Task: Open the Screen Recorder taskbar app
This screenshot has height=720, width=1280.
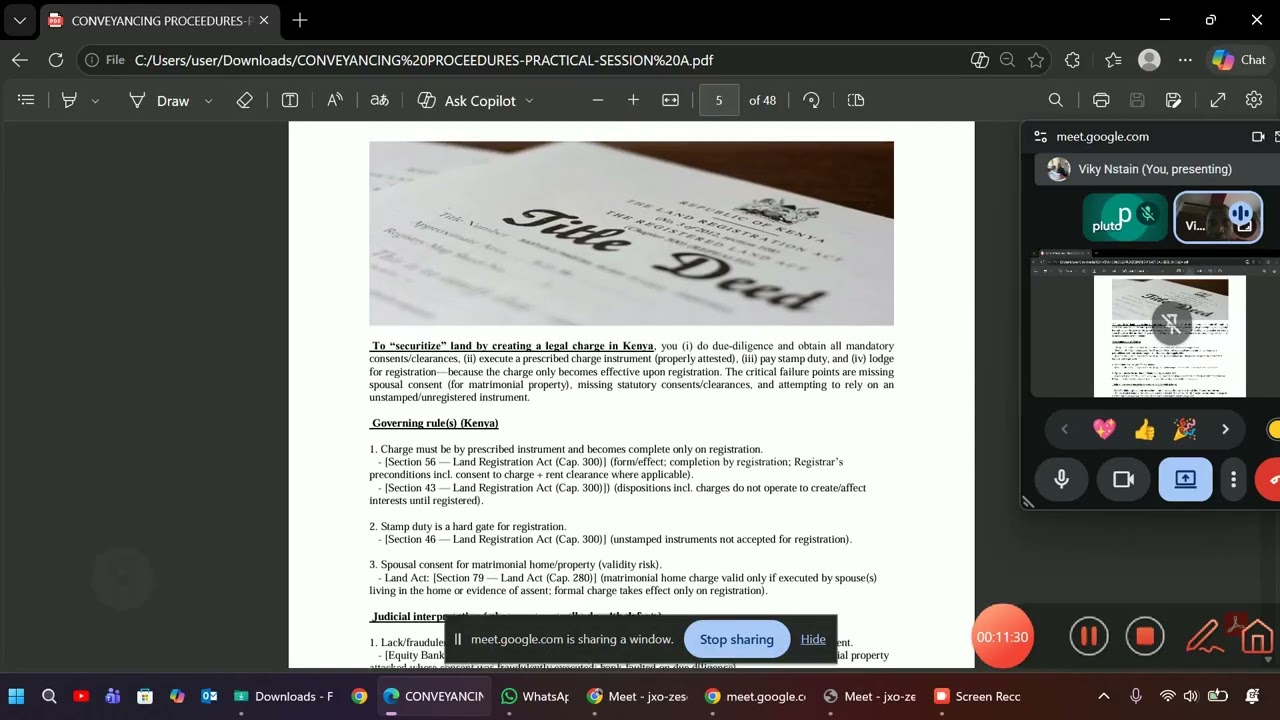Action: 977,696
